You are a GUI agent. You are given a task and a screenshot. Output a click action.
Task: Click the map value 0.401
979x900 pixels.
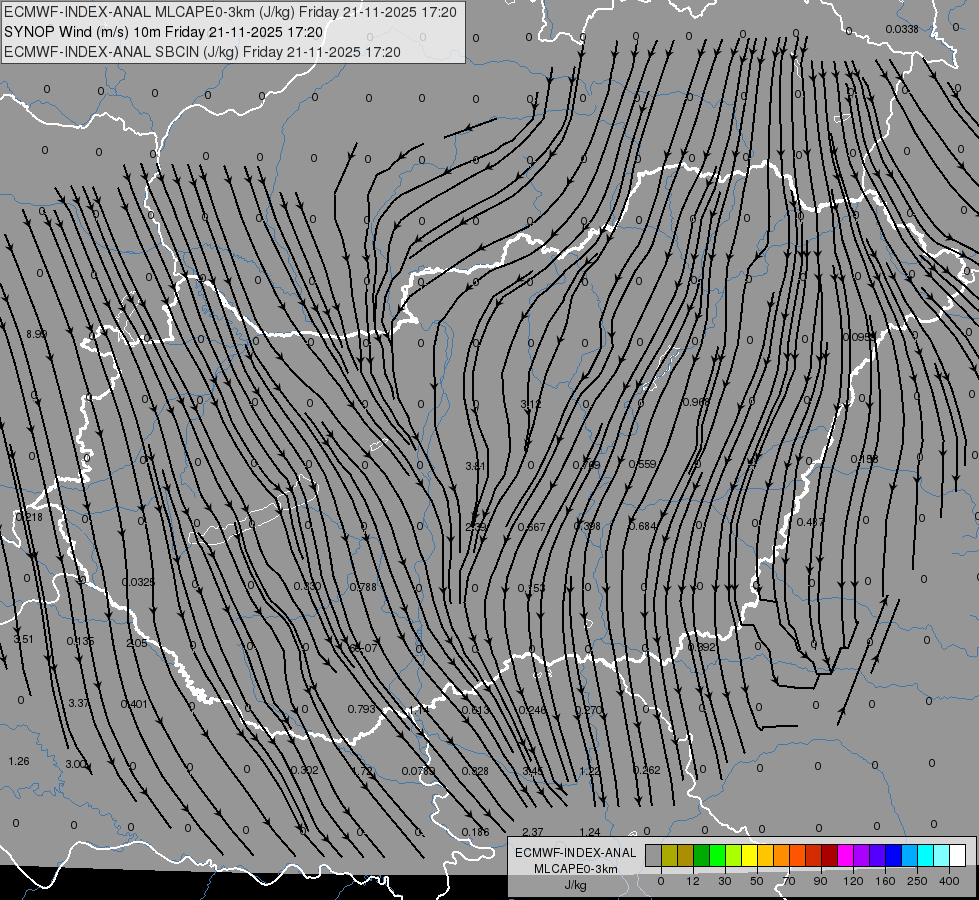tap(134, 705)
